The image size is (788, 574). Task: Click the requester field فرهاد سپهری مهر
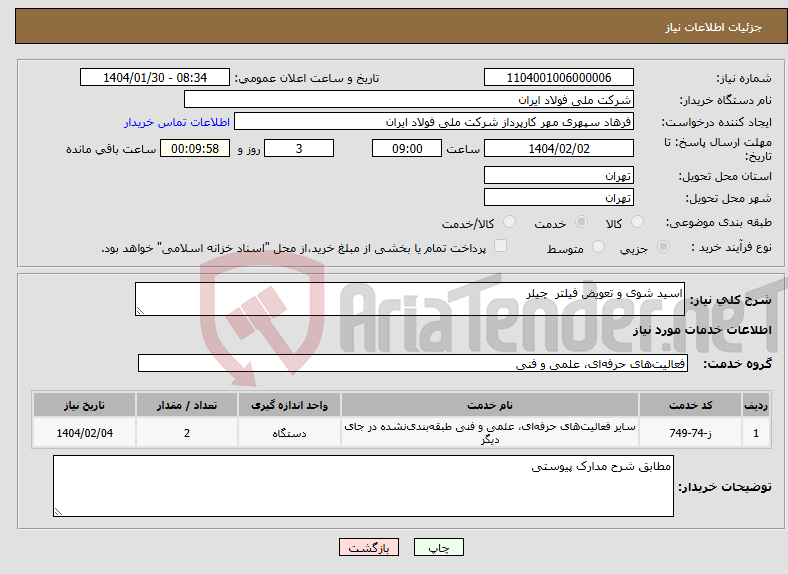click(x=434, y=122)
